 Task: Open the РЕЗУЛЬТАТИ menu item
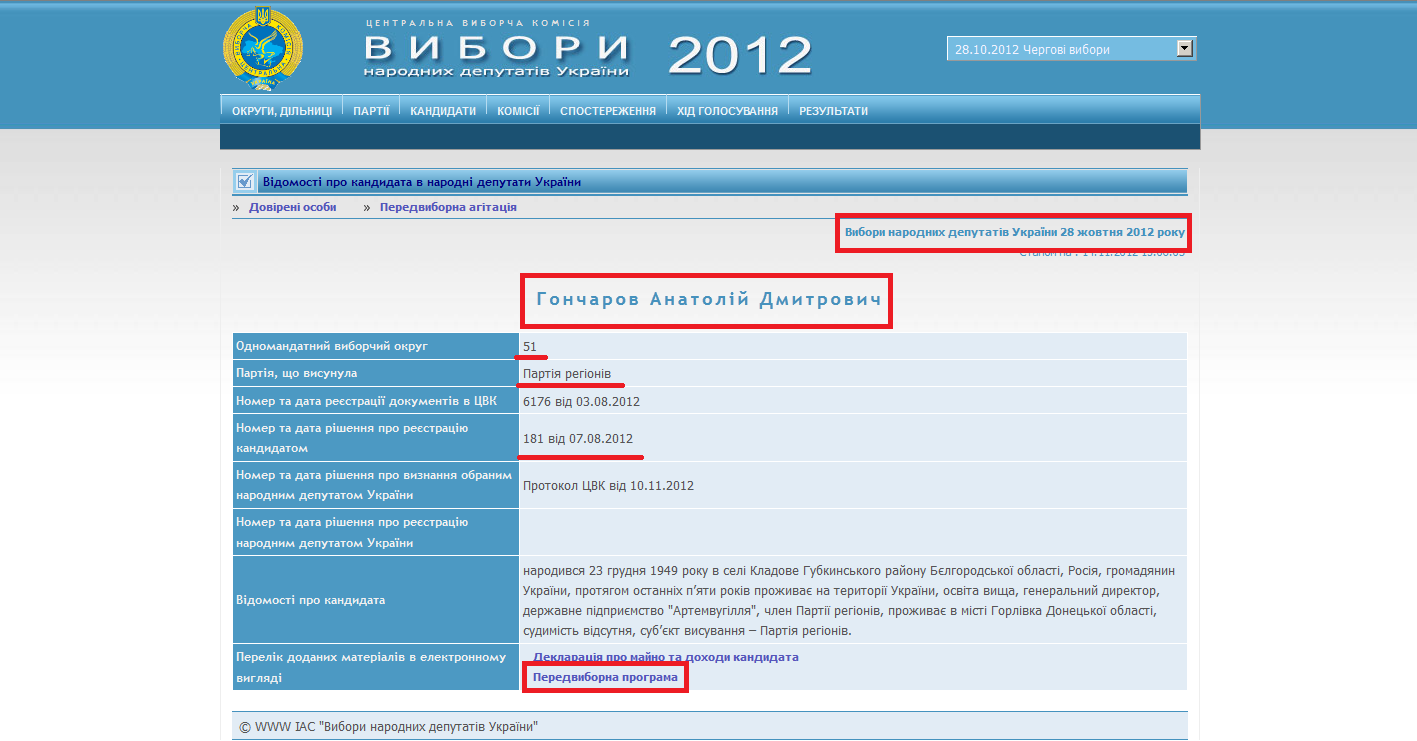tap(833, 111)
